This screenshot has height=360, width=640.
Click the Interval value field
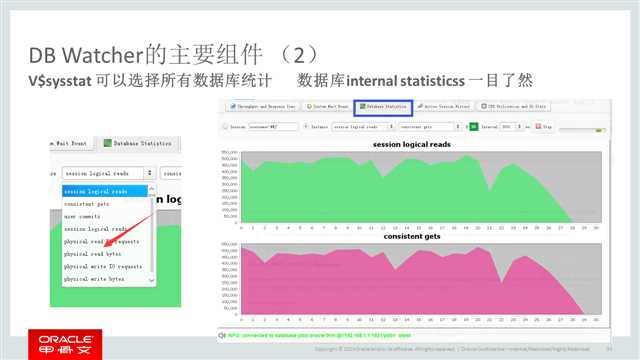(x=507, y=127)
